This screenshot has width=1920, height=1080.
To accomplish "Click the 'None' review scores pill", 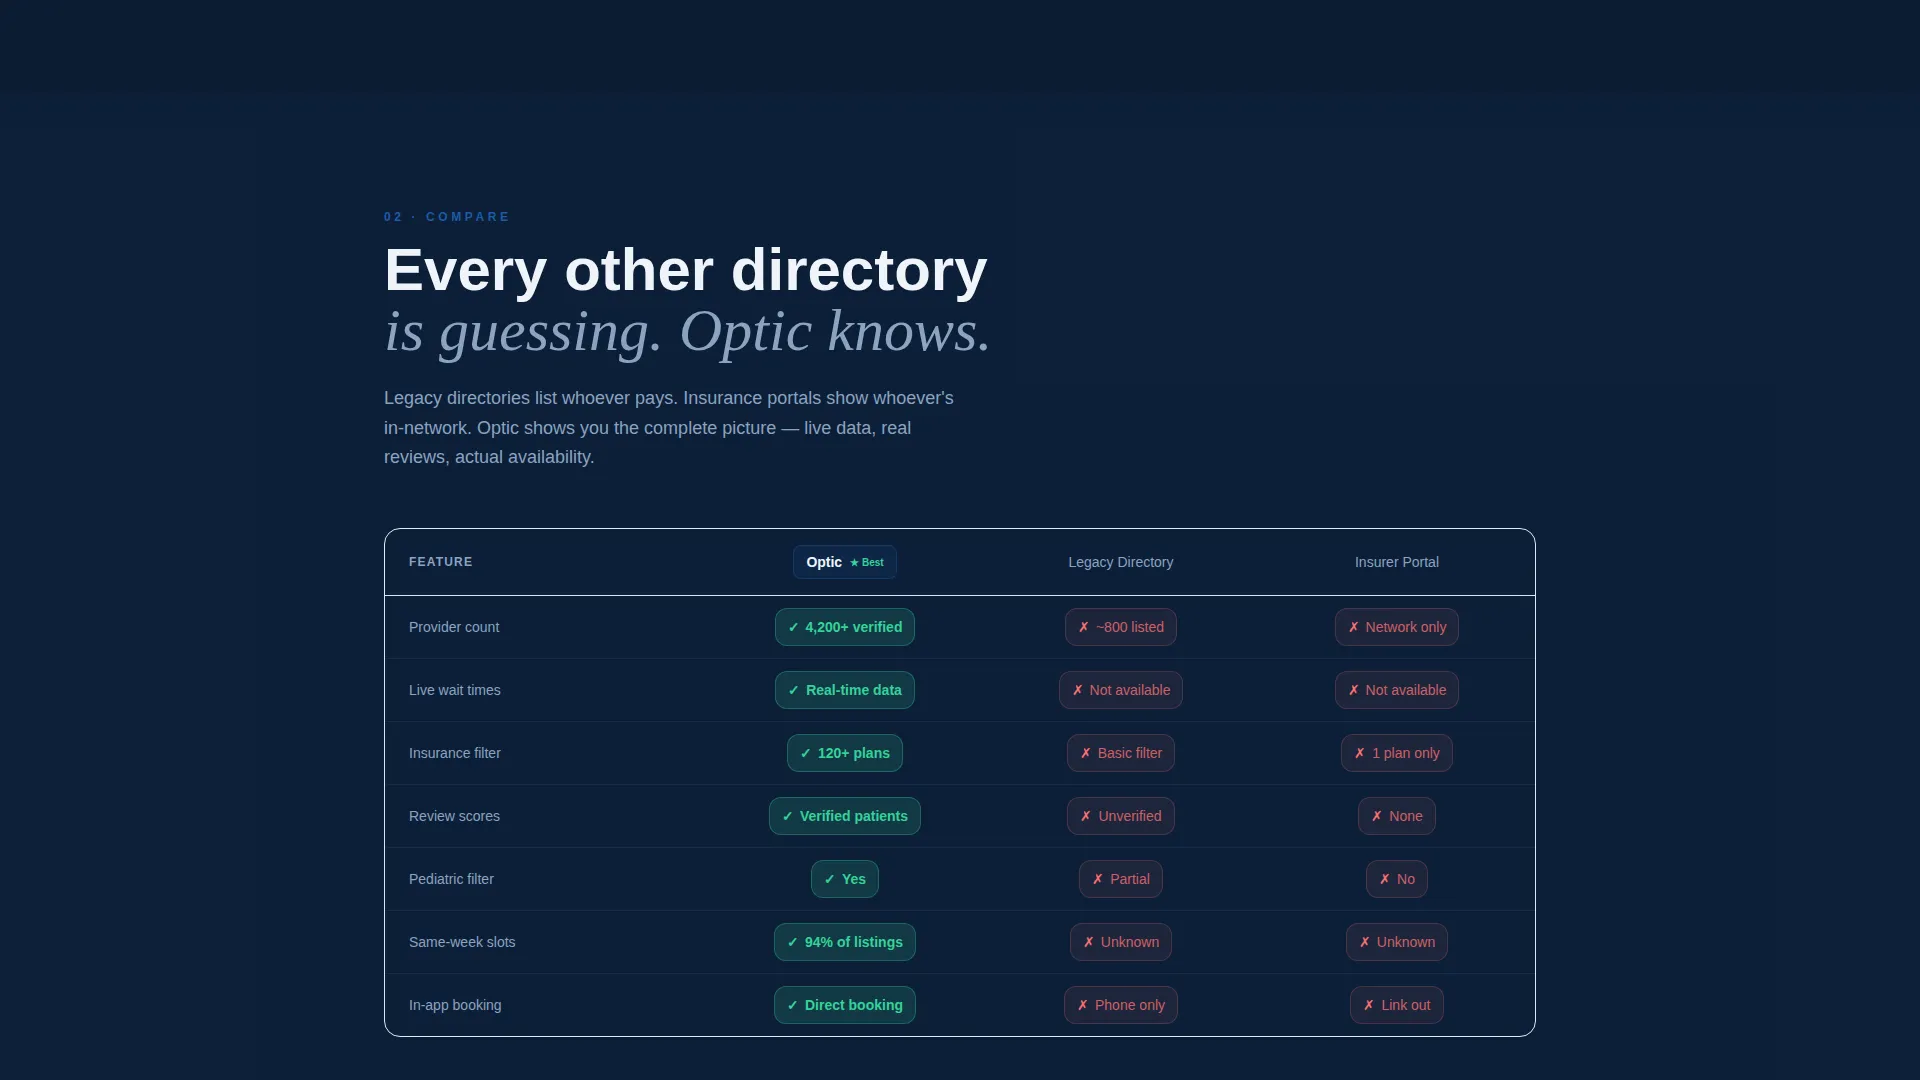I will (1396, 816).
